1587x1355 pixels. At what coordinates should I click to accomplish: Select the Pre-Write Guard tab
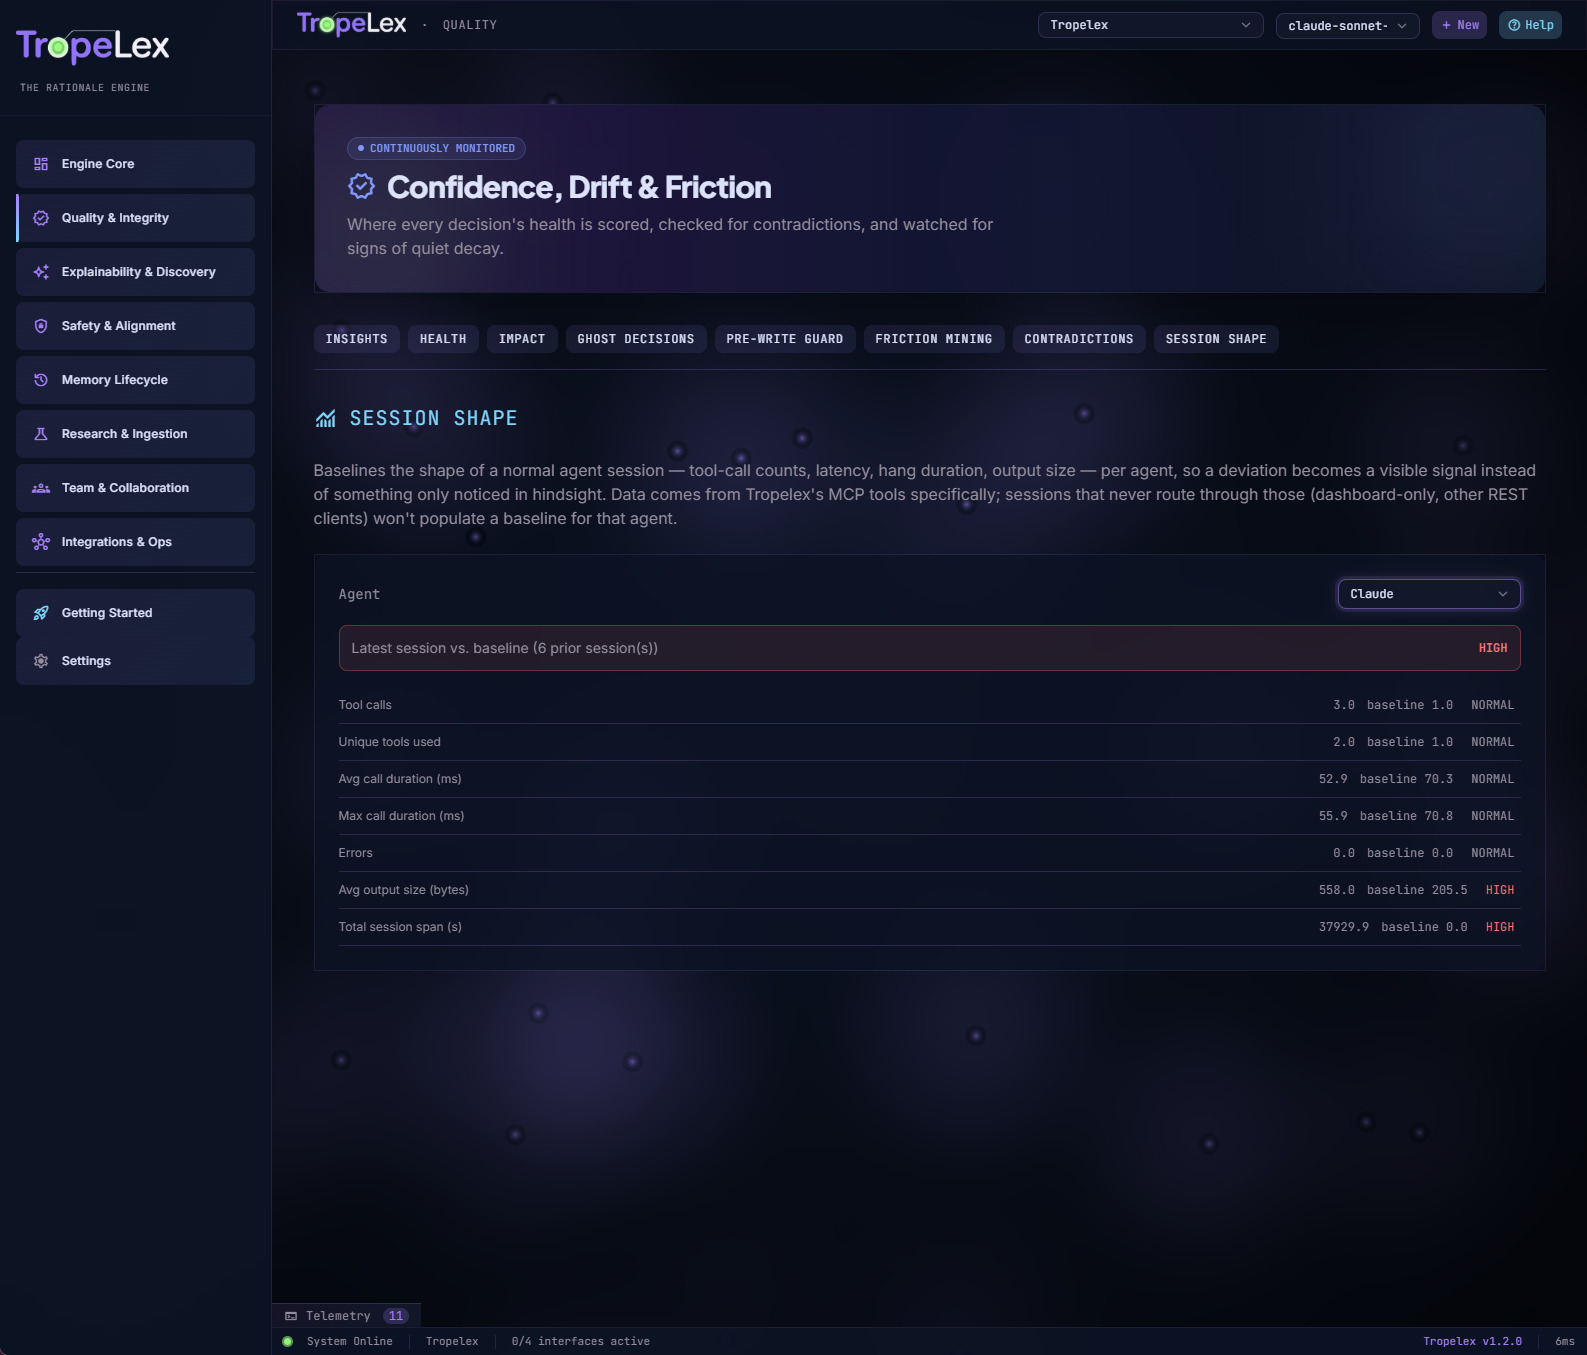[785, 339]
